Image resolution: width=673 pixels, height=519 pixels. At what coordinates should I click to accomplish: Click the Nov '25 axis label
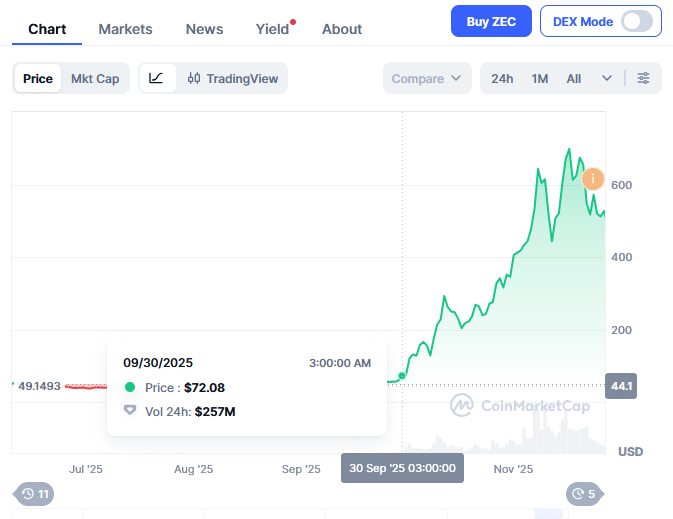(513, 469)
